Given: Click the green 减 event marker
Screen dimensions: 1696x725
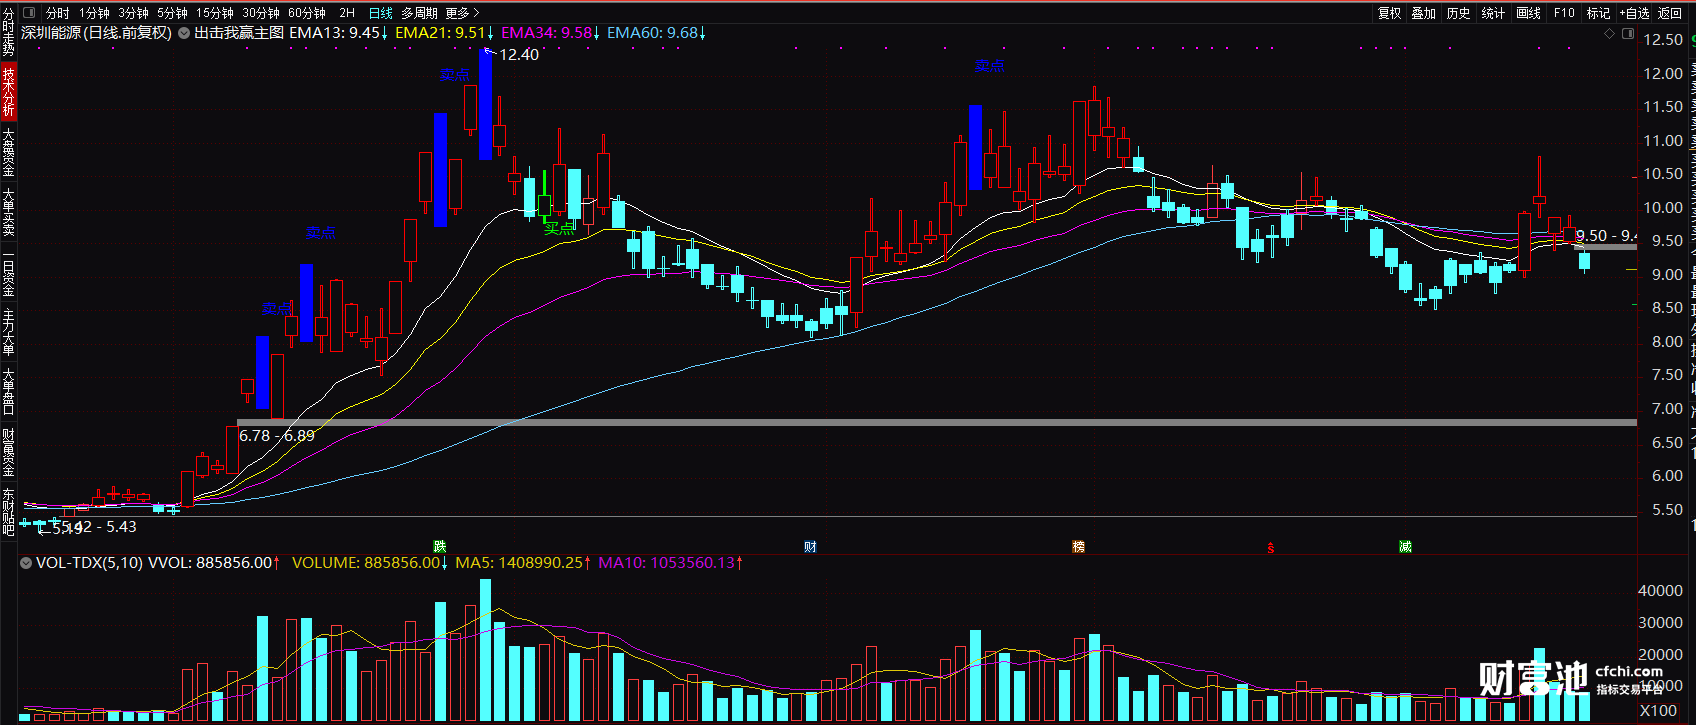Looking at the screenshot, I should (1405, 546).
